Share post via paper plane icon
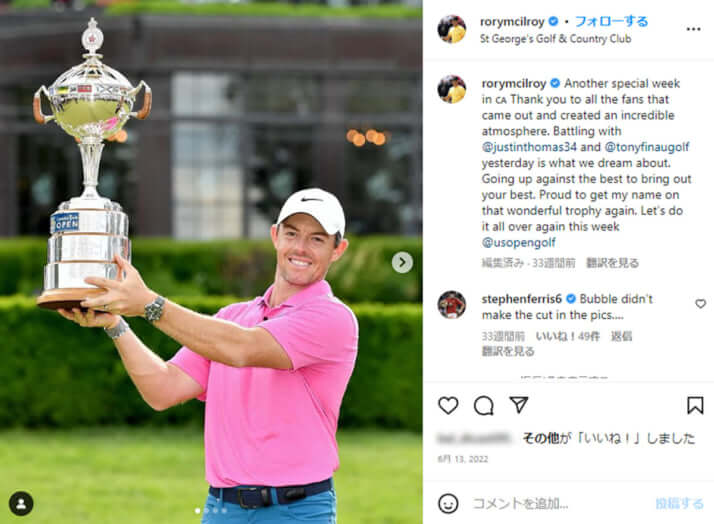 [519, 404]
